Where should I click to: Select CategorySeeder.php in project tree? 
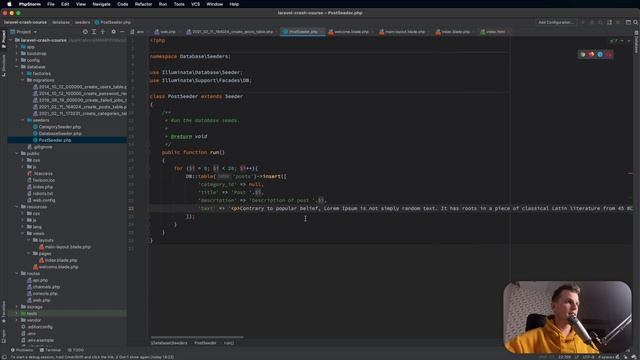(60, 127)
